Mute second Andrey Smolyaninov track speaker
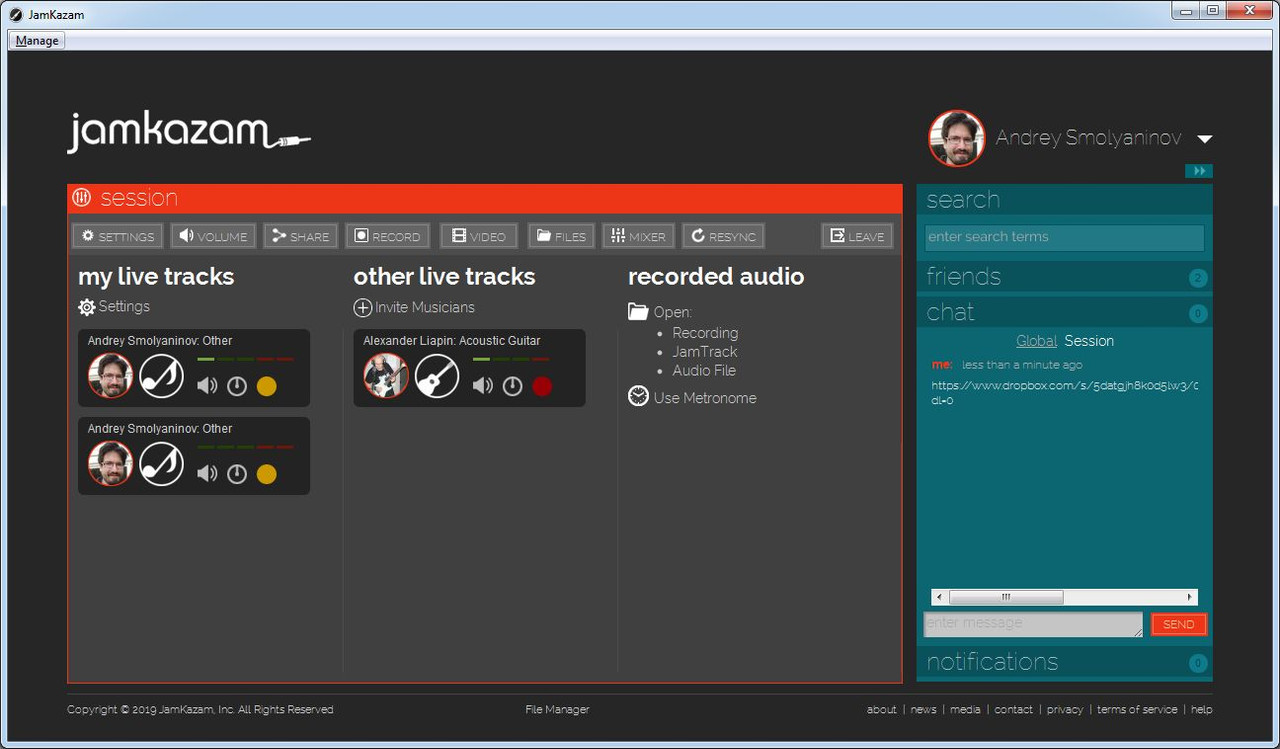This screenshot has width=1280, height=749. point(207,474)
